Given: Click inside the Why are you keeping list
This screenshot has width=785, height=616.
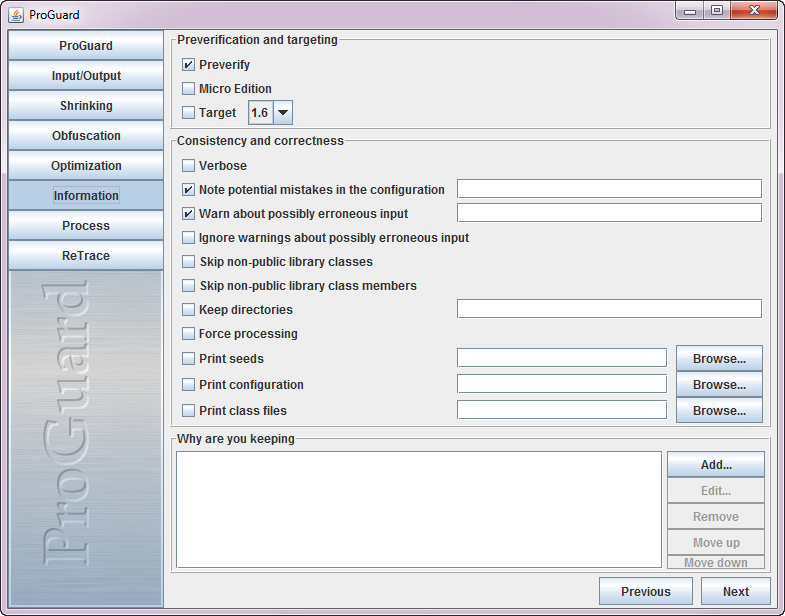Looking at the screenshot, I should 419,510.
